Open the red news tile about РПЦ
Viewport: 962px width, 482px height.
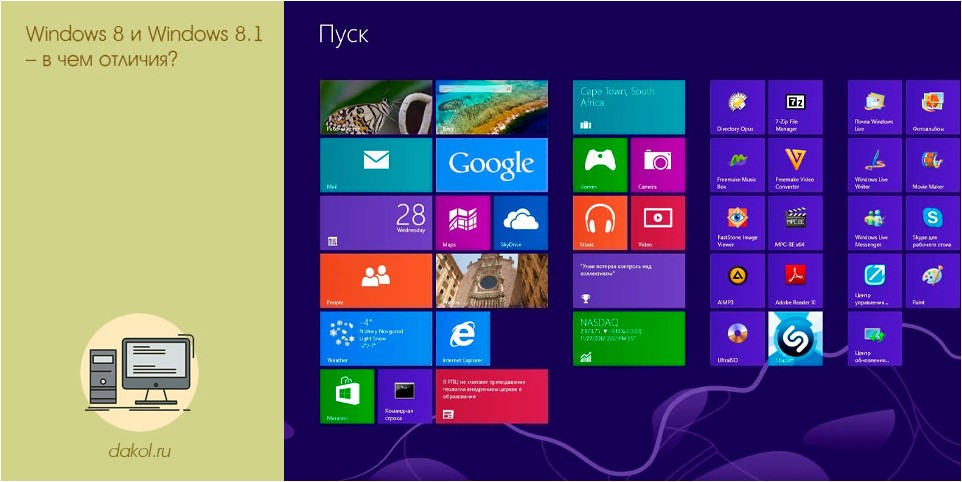491,396
